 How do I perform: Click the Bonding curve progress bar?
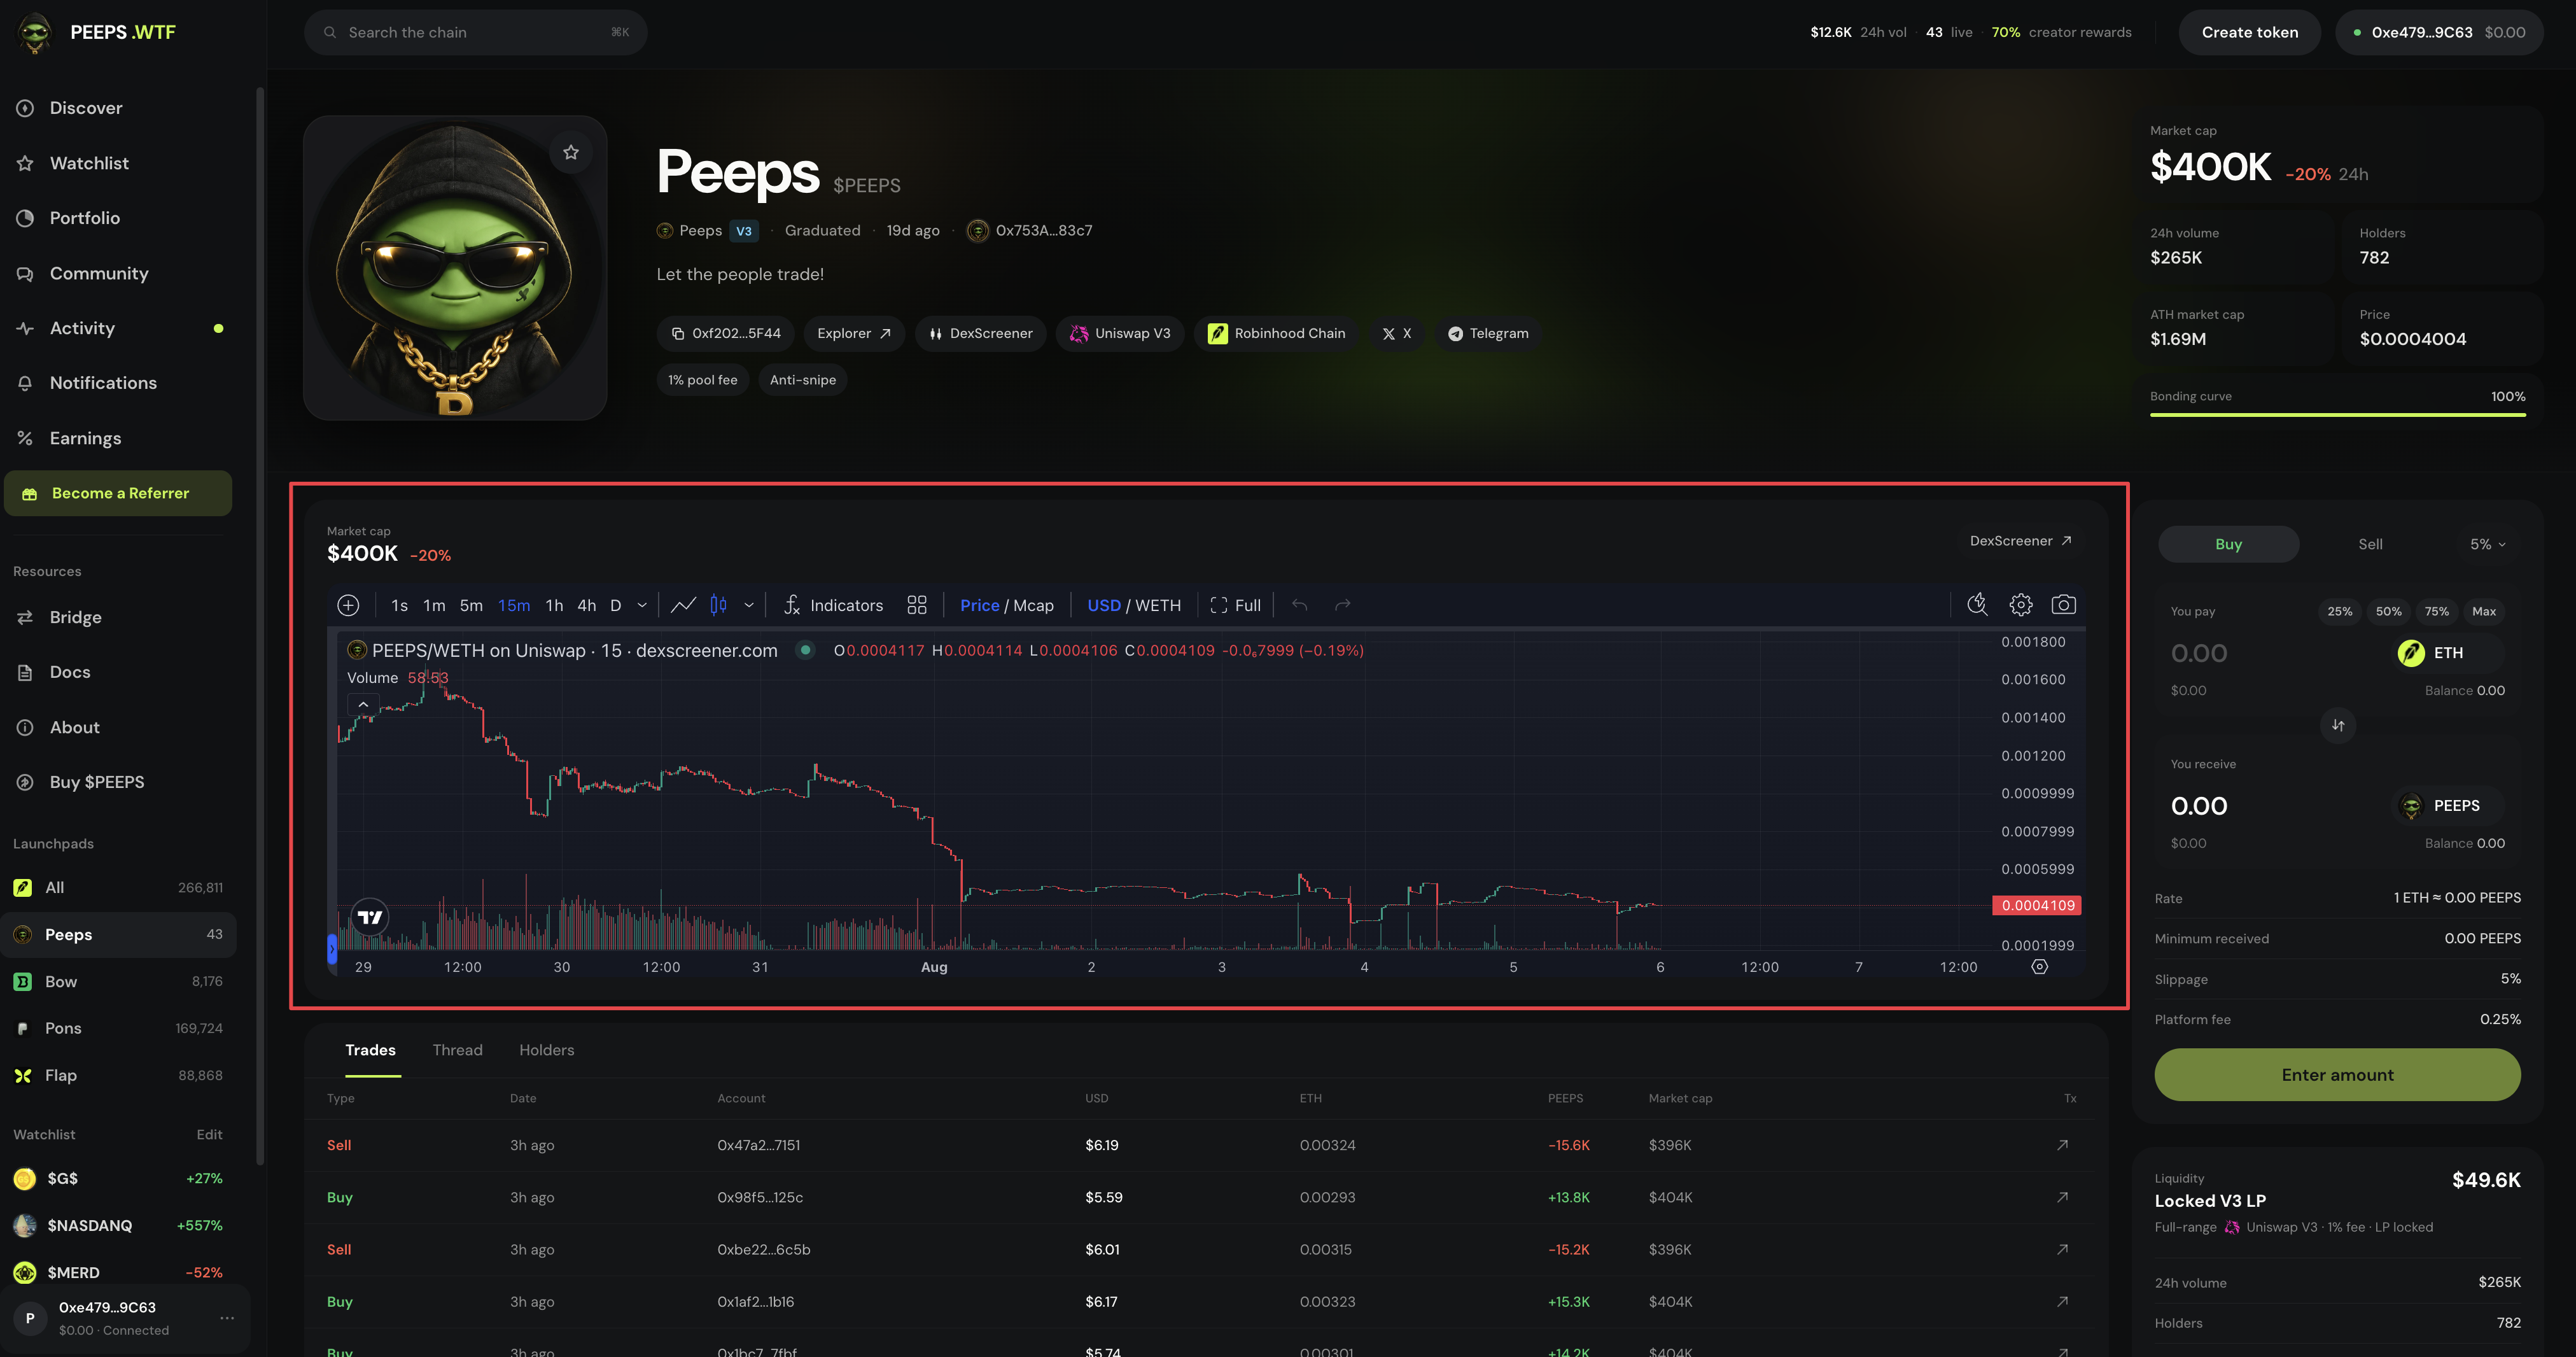coord(2338,414)
